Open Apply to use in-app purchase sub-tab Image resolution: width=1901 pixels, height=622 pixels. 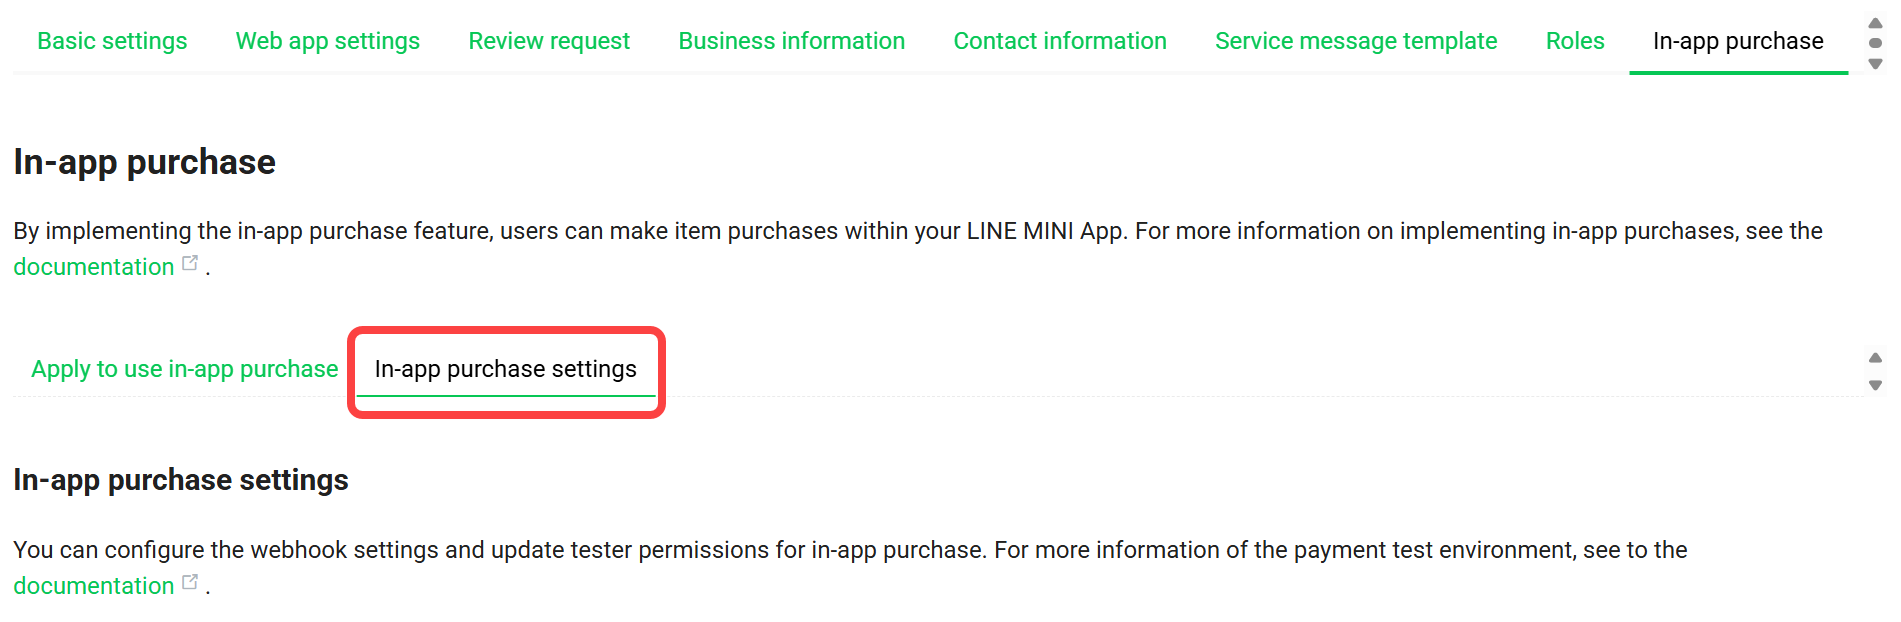tap(185, 369)
